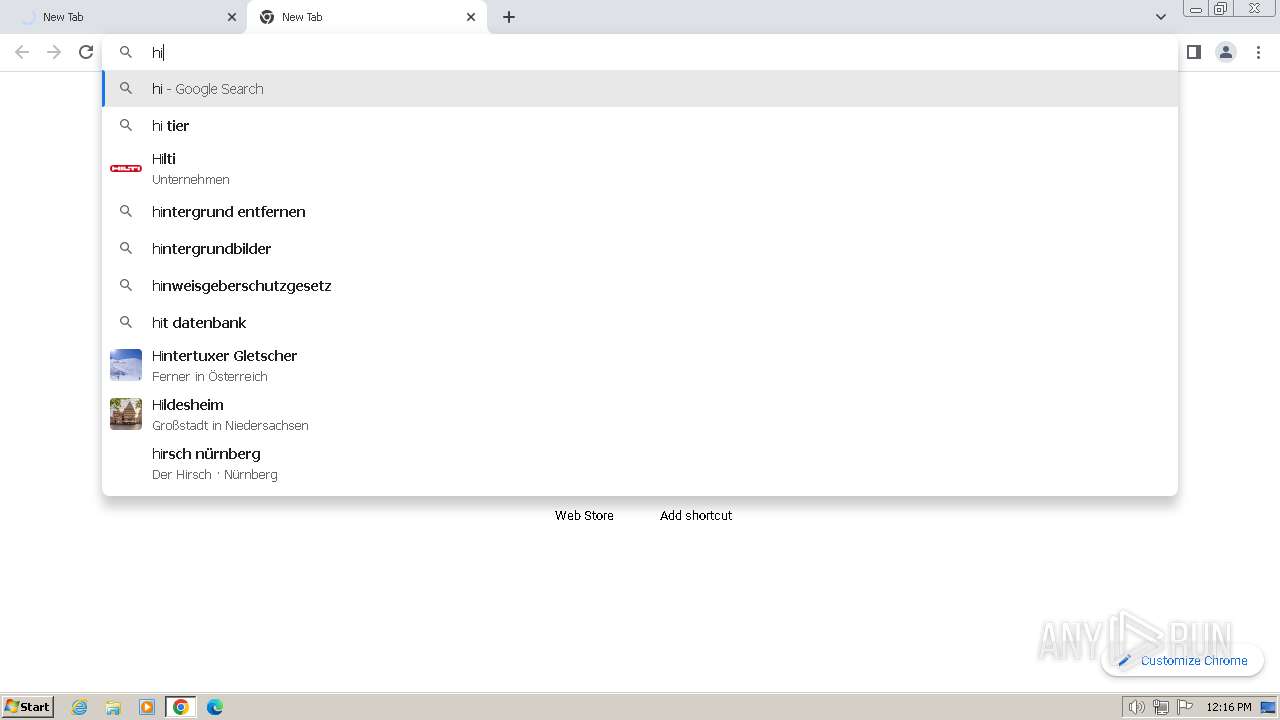Open File Explorer from taskbar
This screenshot has width=1280, height=720.
[x=113, y=707]
